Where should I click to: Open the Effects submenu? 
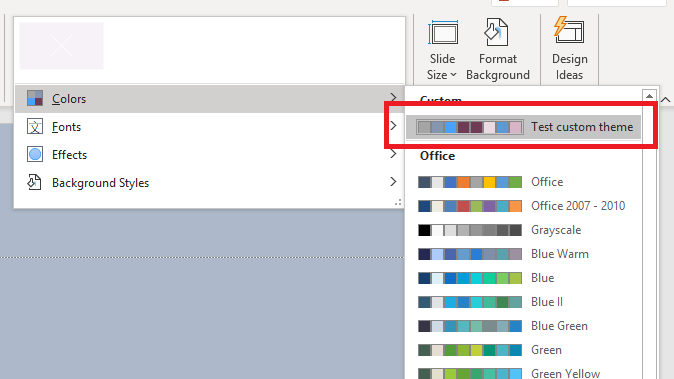click(210, 155)
